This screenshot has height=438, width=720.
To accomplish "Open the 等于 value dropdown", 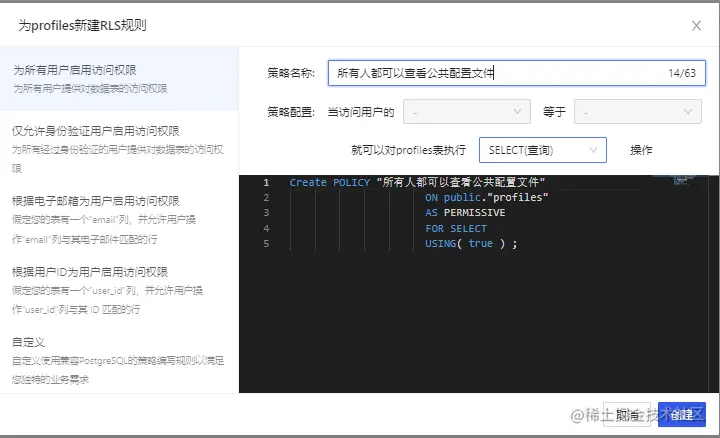I will 637,112.
